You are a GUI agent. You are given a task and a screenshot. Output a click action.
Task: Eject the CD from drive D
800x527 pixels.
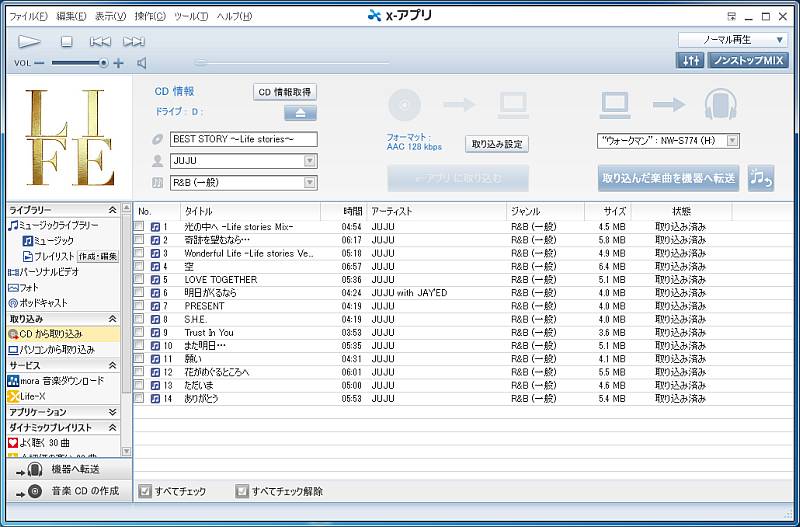pyautogui.click(x=300, y=113)
